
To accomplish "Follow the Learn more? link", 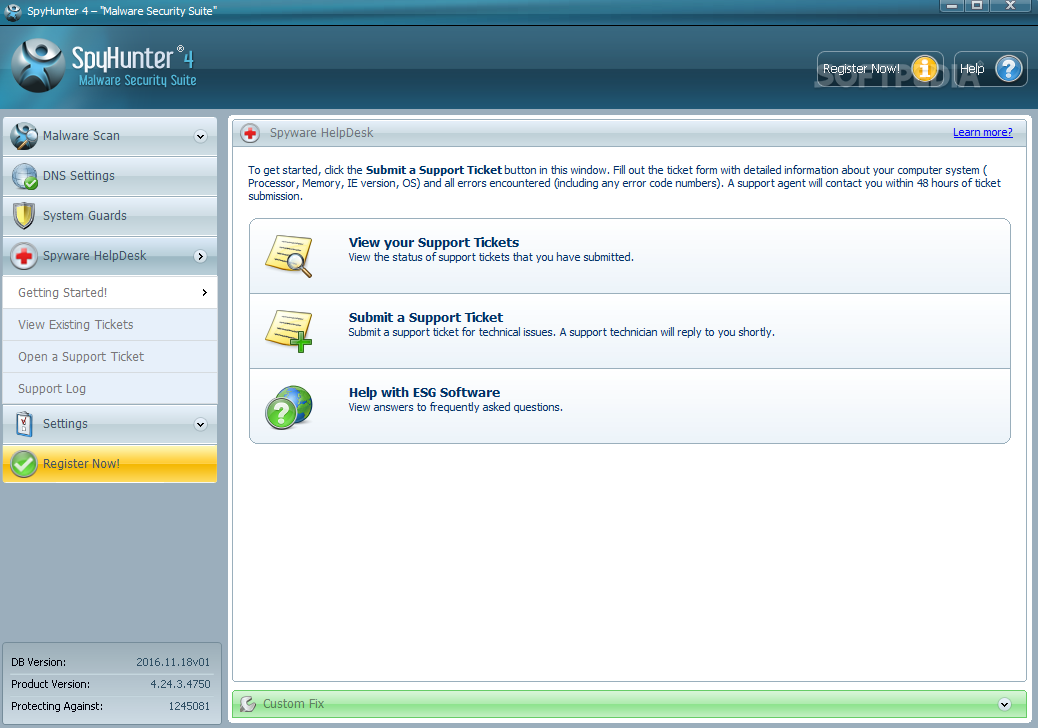I will click(982, 132).
